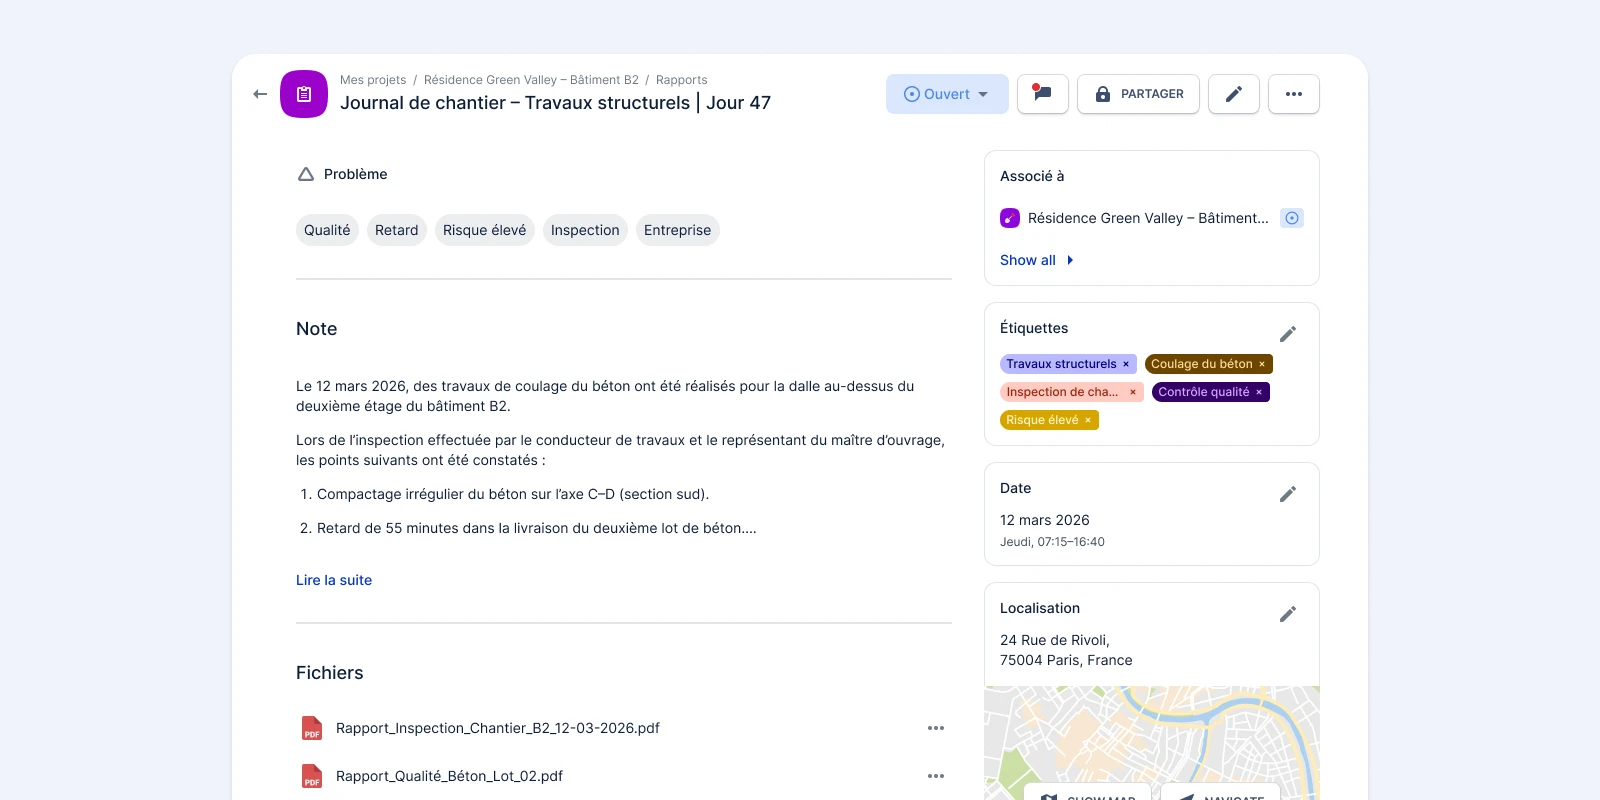Click the purple journal clipboard icon

pos(304,94)
